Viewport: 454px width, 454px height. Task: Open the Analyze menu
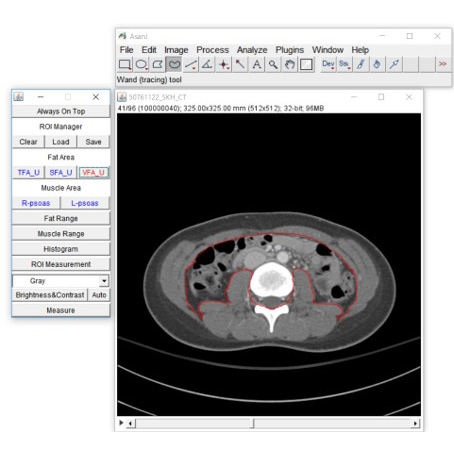coord(252,50)
